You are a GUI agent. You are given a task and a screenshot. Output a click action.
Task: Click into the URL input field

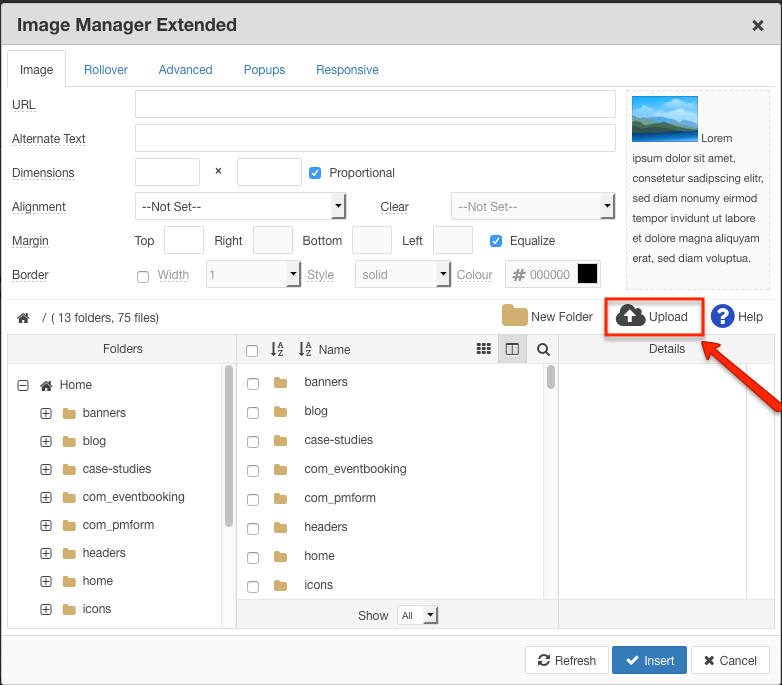pos(375,105)
